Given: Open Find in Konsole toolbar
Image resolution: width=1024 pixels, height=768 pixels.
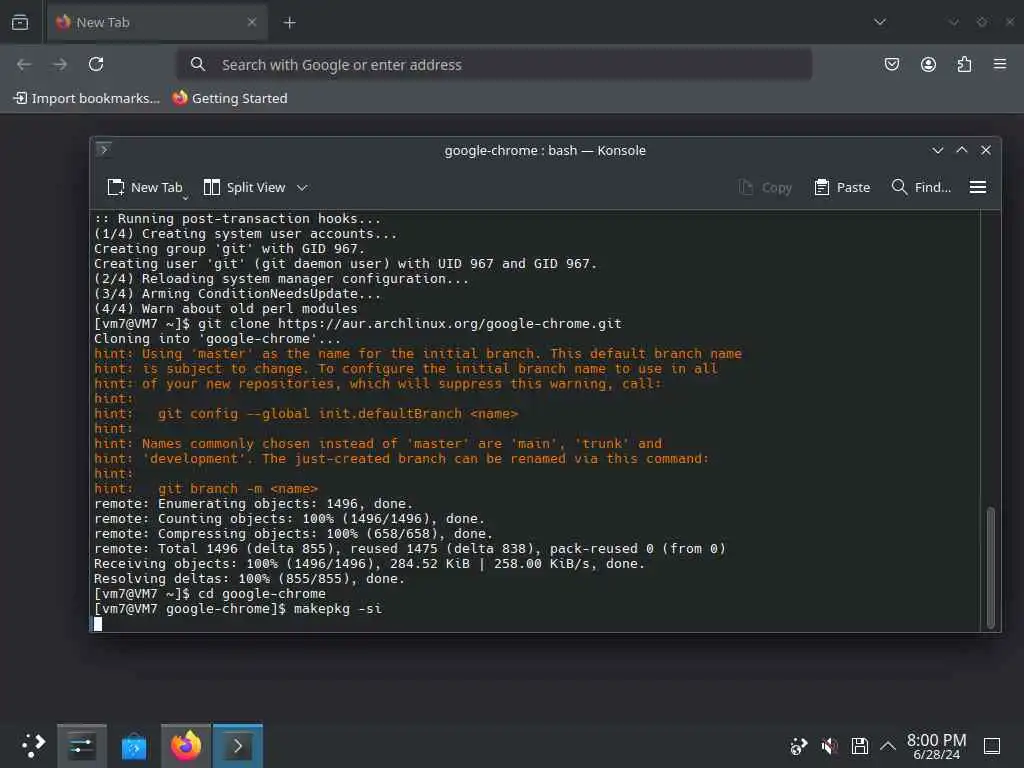Looking at the screenshot, I should [921, 187].
